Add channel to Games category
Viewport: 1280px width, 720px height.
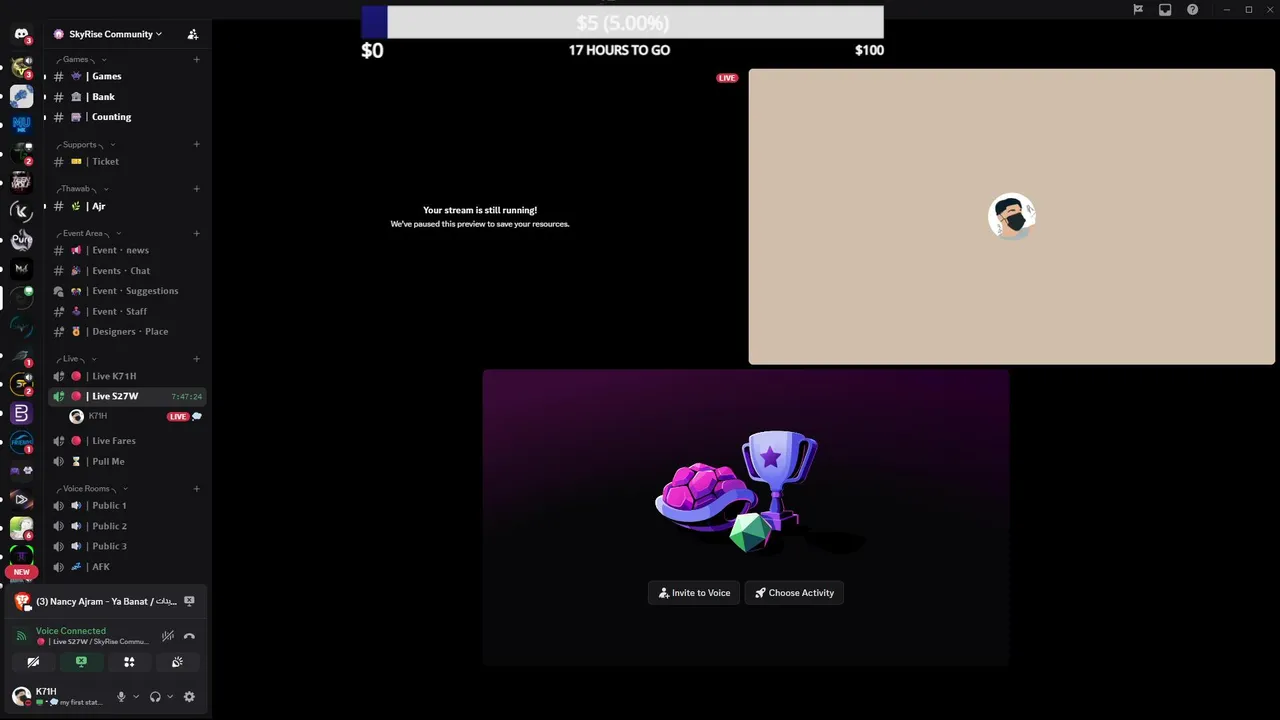tap(196, 59)
